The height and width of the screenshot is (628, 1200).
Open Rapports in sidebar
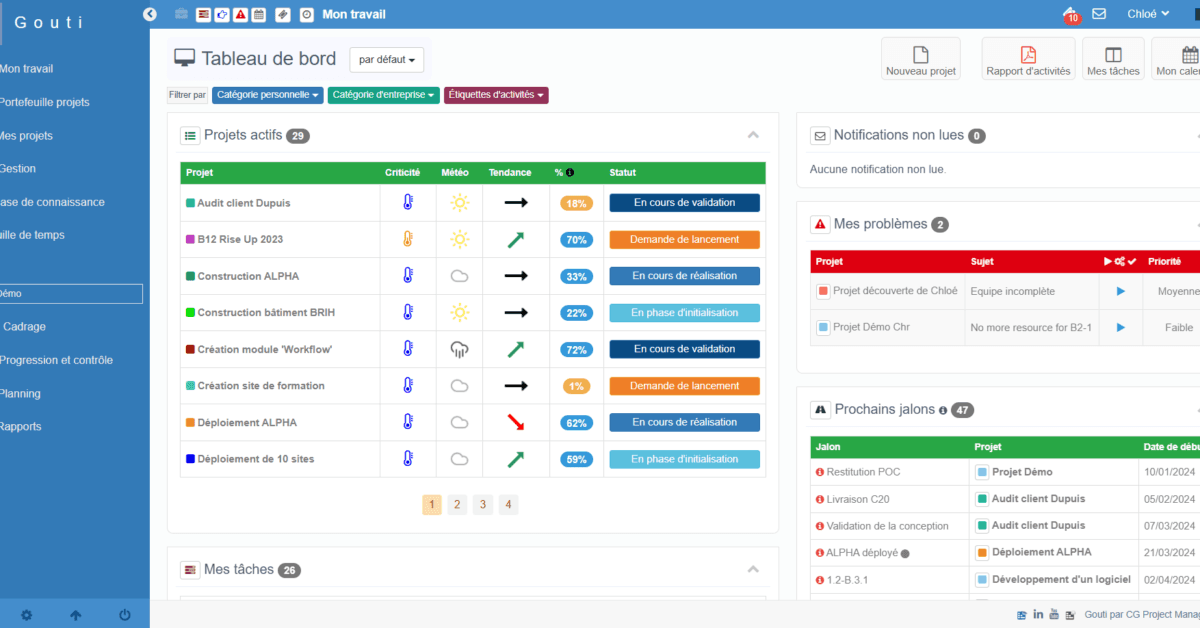click(21, 426)
